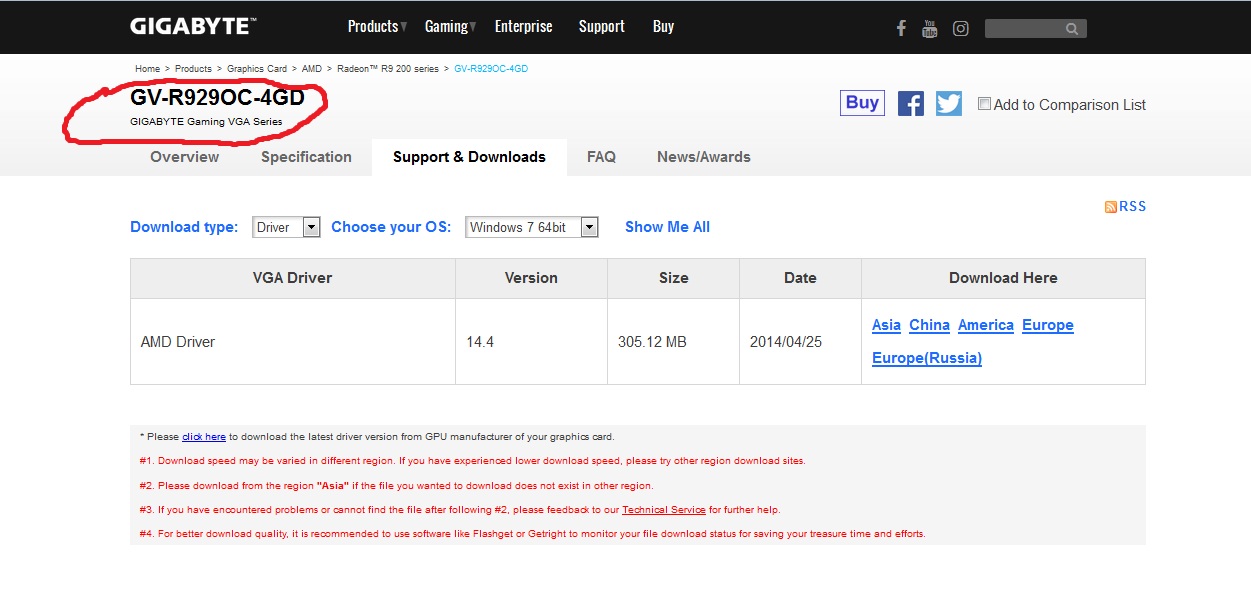1251x609 pixels.
Task: Type in the header search field
Action: click(x=1023, y=28)
